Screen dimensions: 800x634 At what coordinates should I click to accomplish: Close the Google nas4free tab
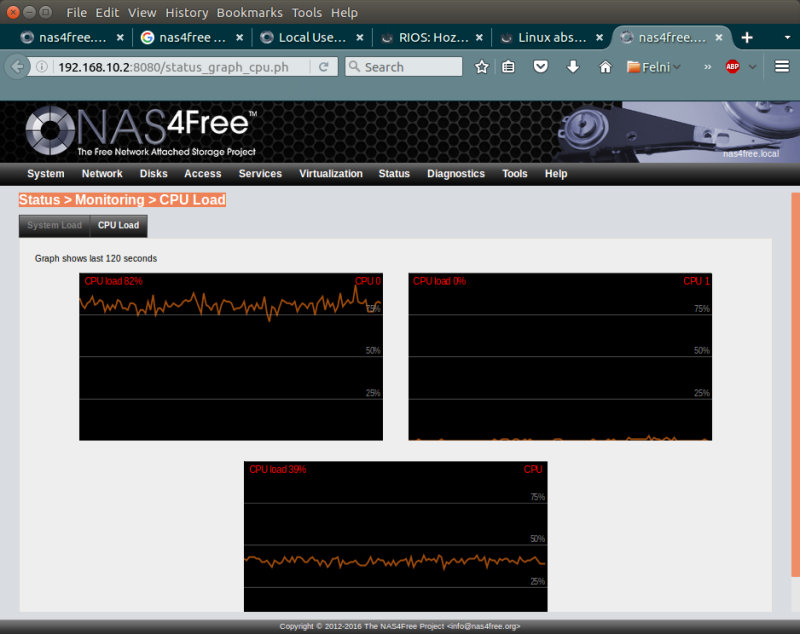[x=239, y=37]
